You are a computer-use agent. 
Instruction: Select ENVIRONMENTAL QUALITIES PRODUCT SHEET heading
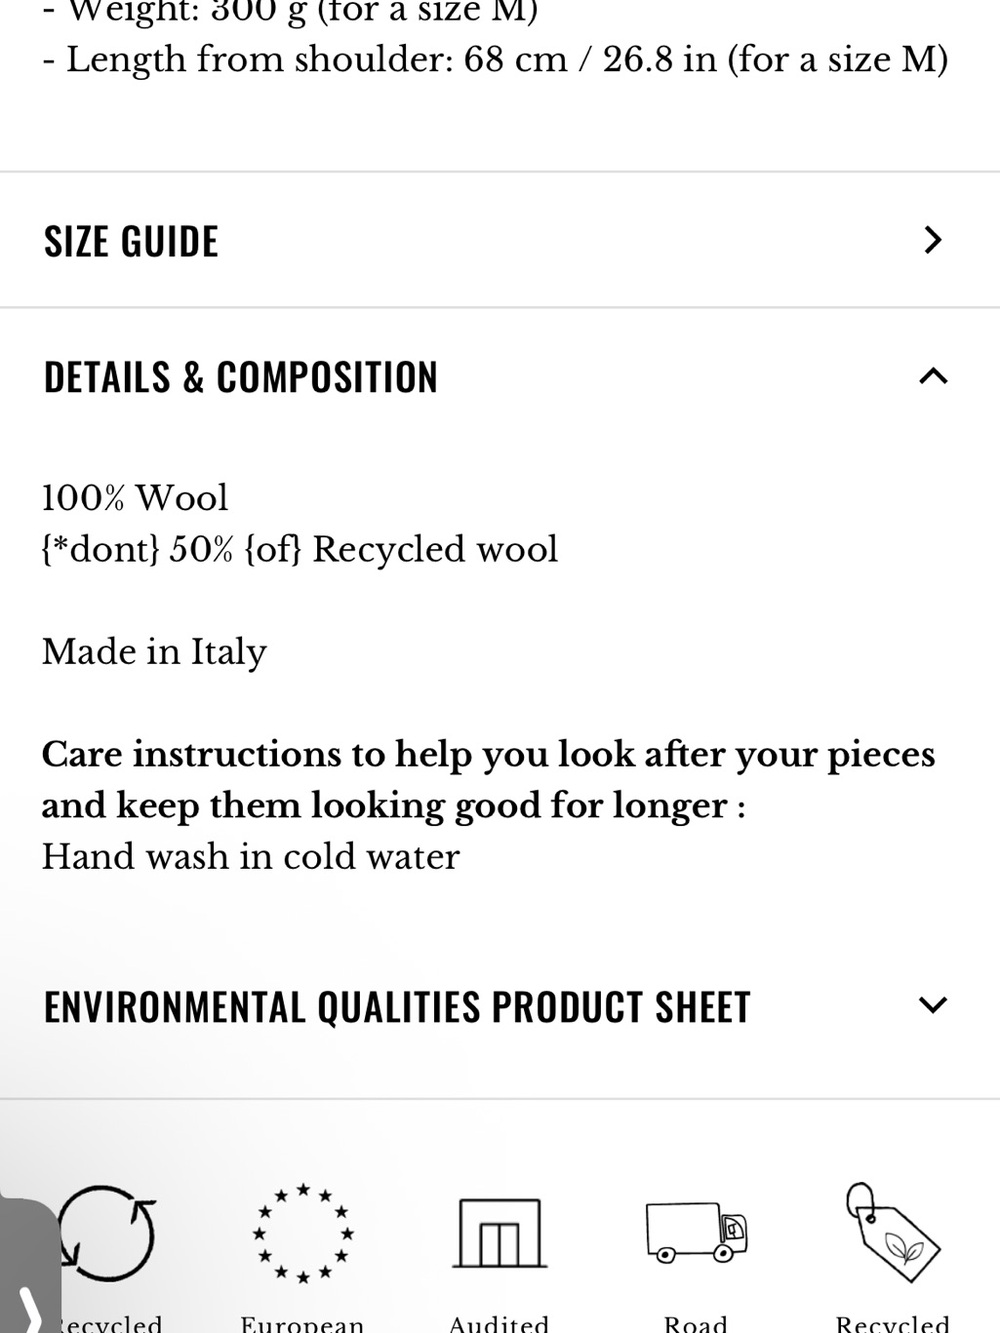[x=397, y=1007]
